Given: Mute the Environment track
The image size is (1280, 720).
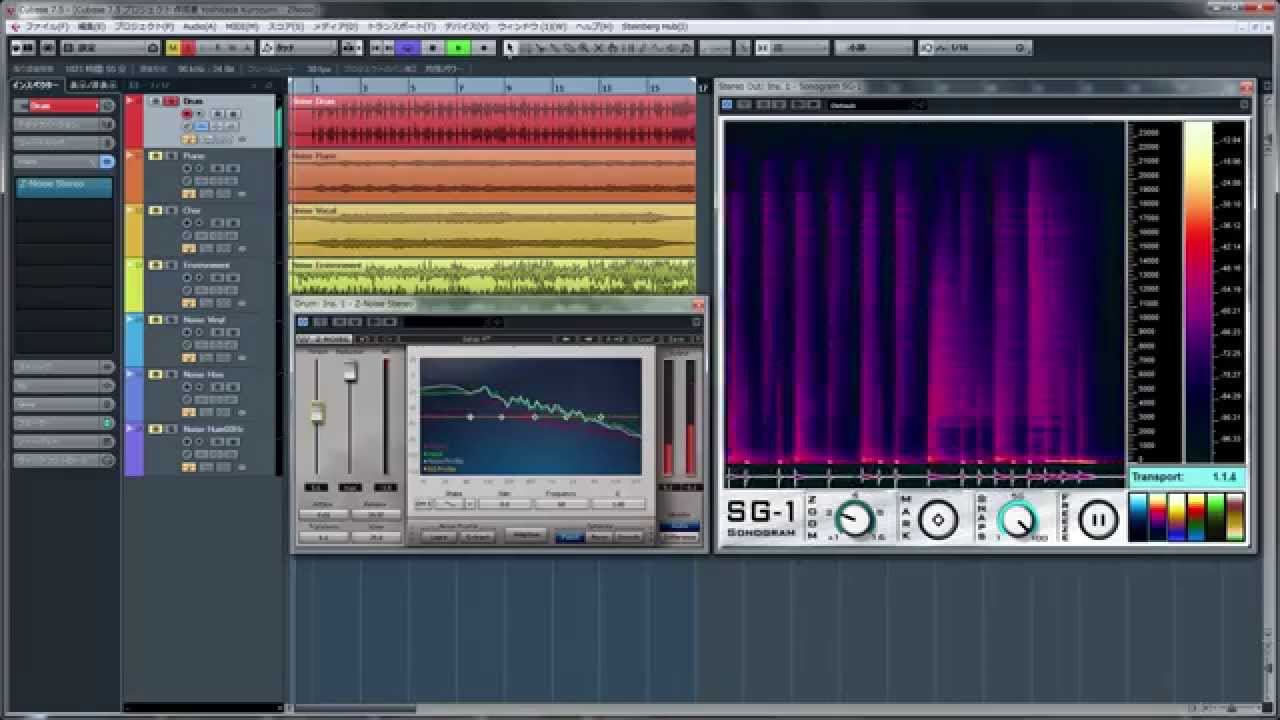Looking at the screenshot, I should pyautogui.click(x=156, y=265).
